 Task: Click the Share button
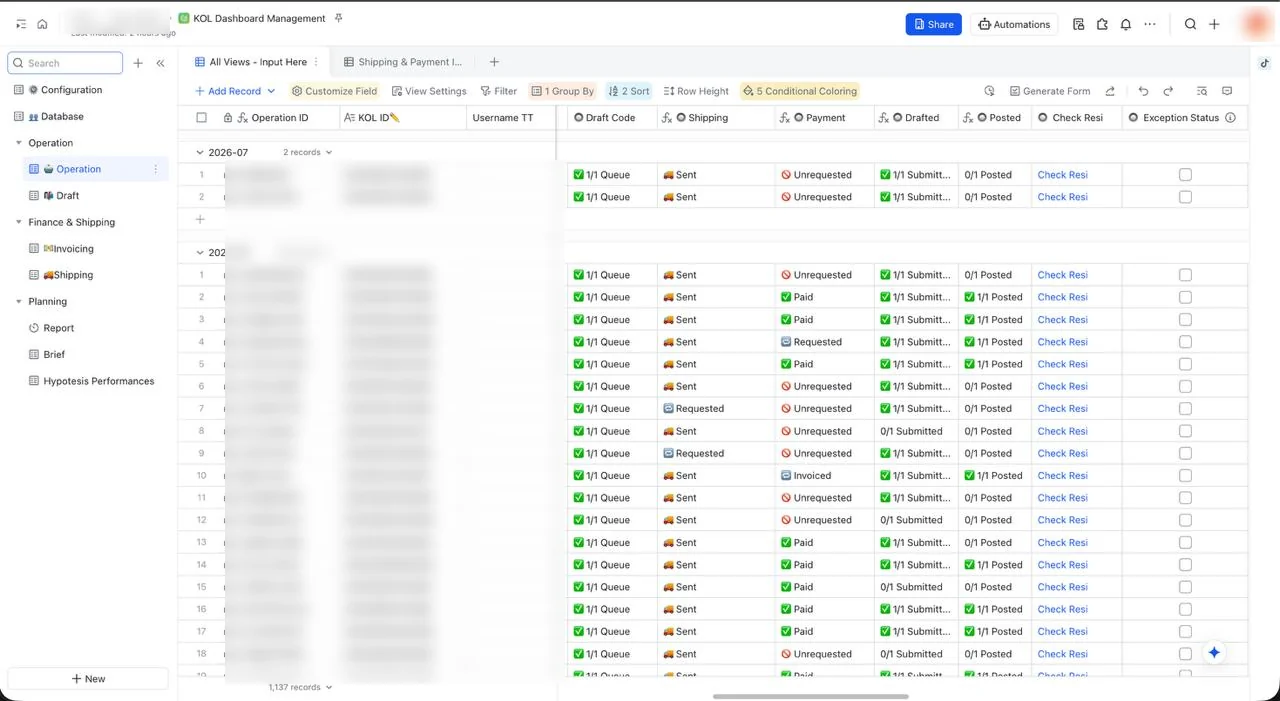933,24
